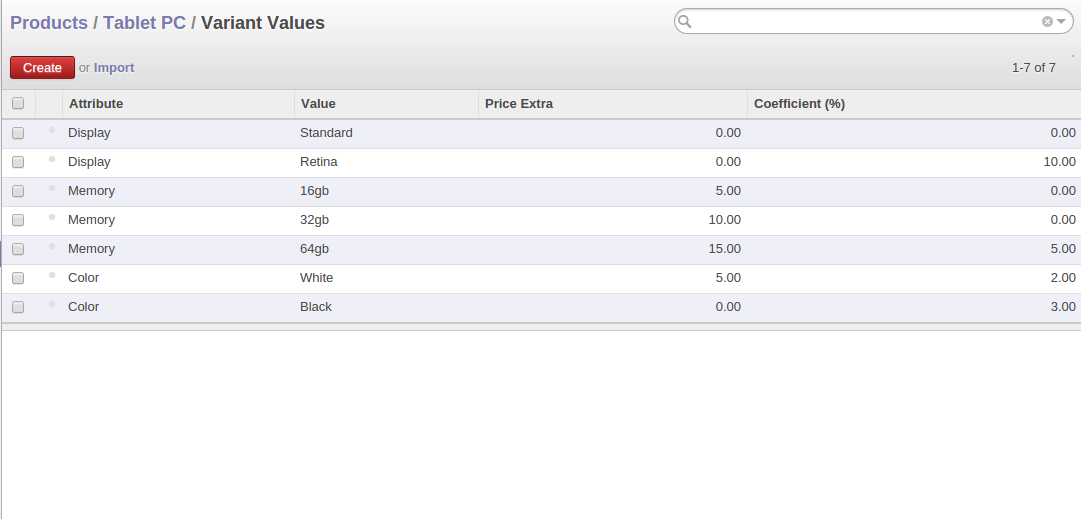Open the Import link
This screenshot has height=519, width=1081.
pyautogui.click(x=114, y=68)
